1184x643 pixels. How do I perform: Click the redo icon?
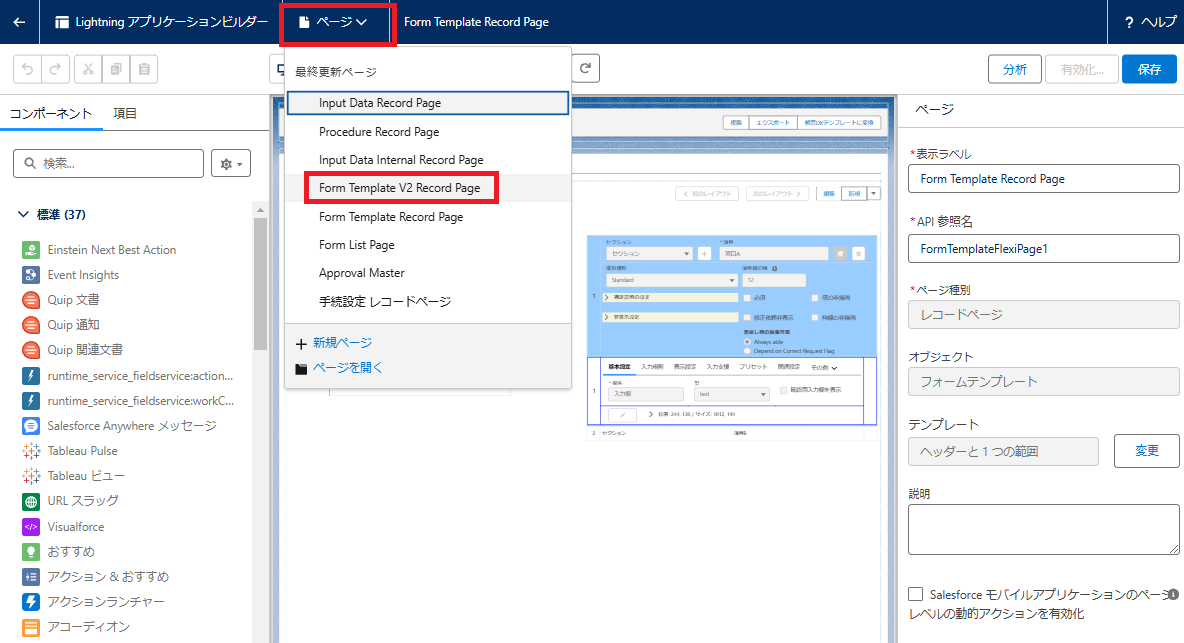(55, 69)
